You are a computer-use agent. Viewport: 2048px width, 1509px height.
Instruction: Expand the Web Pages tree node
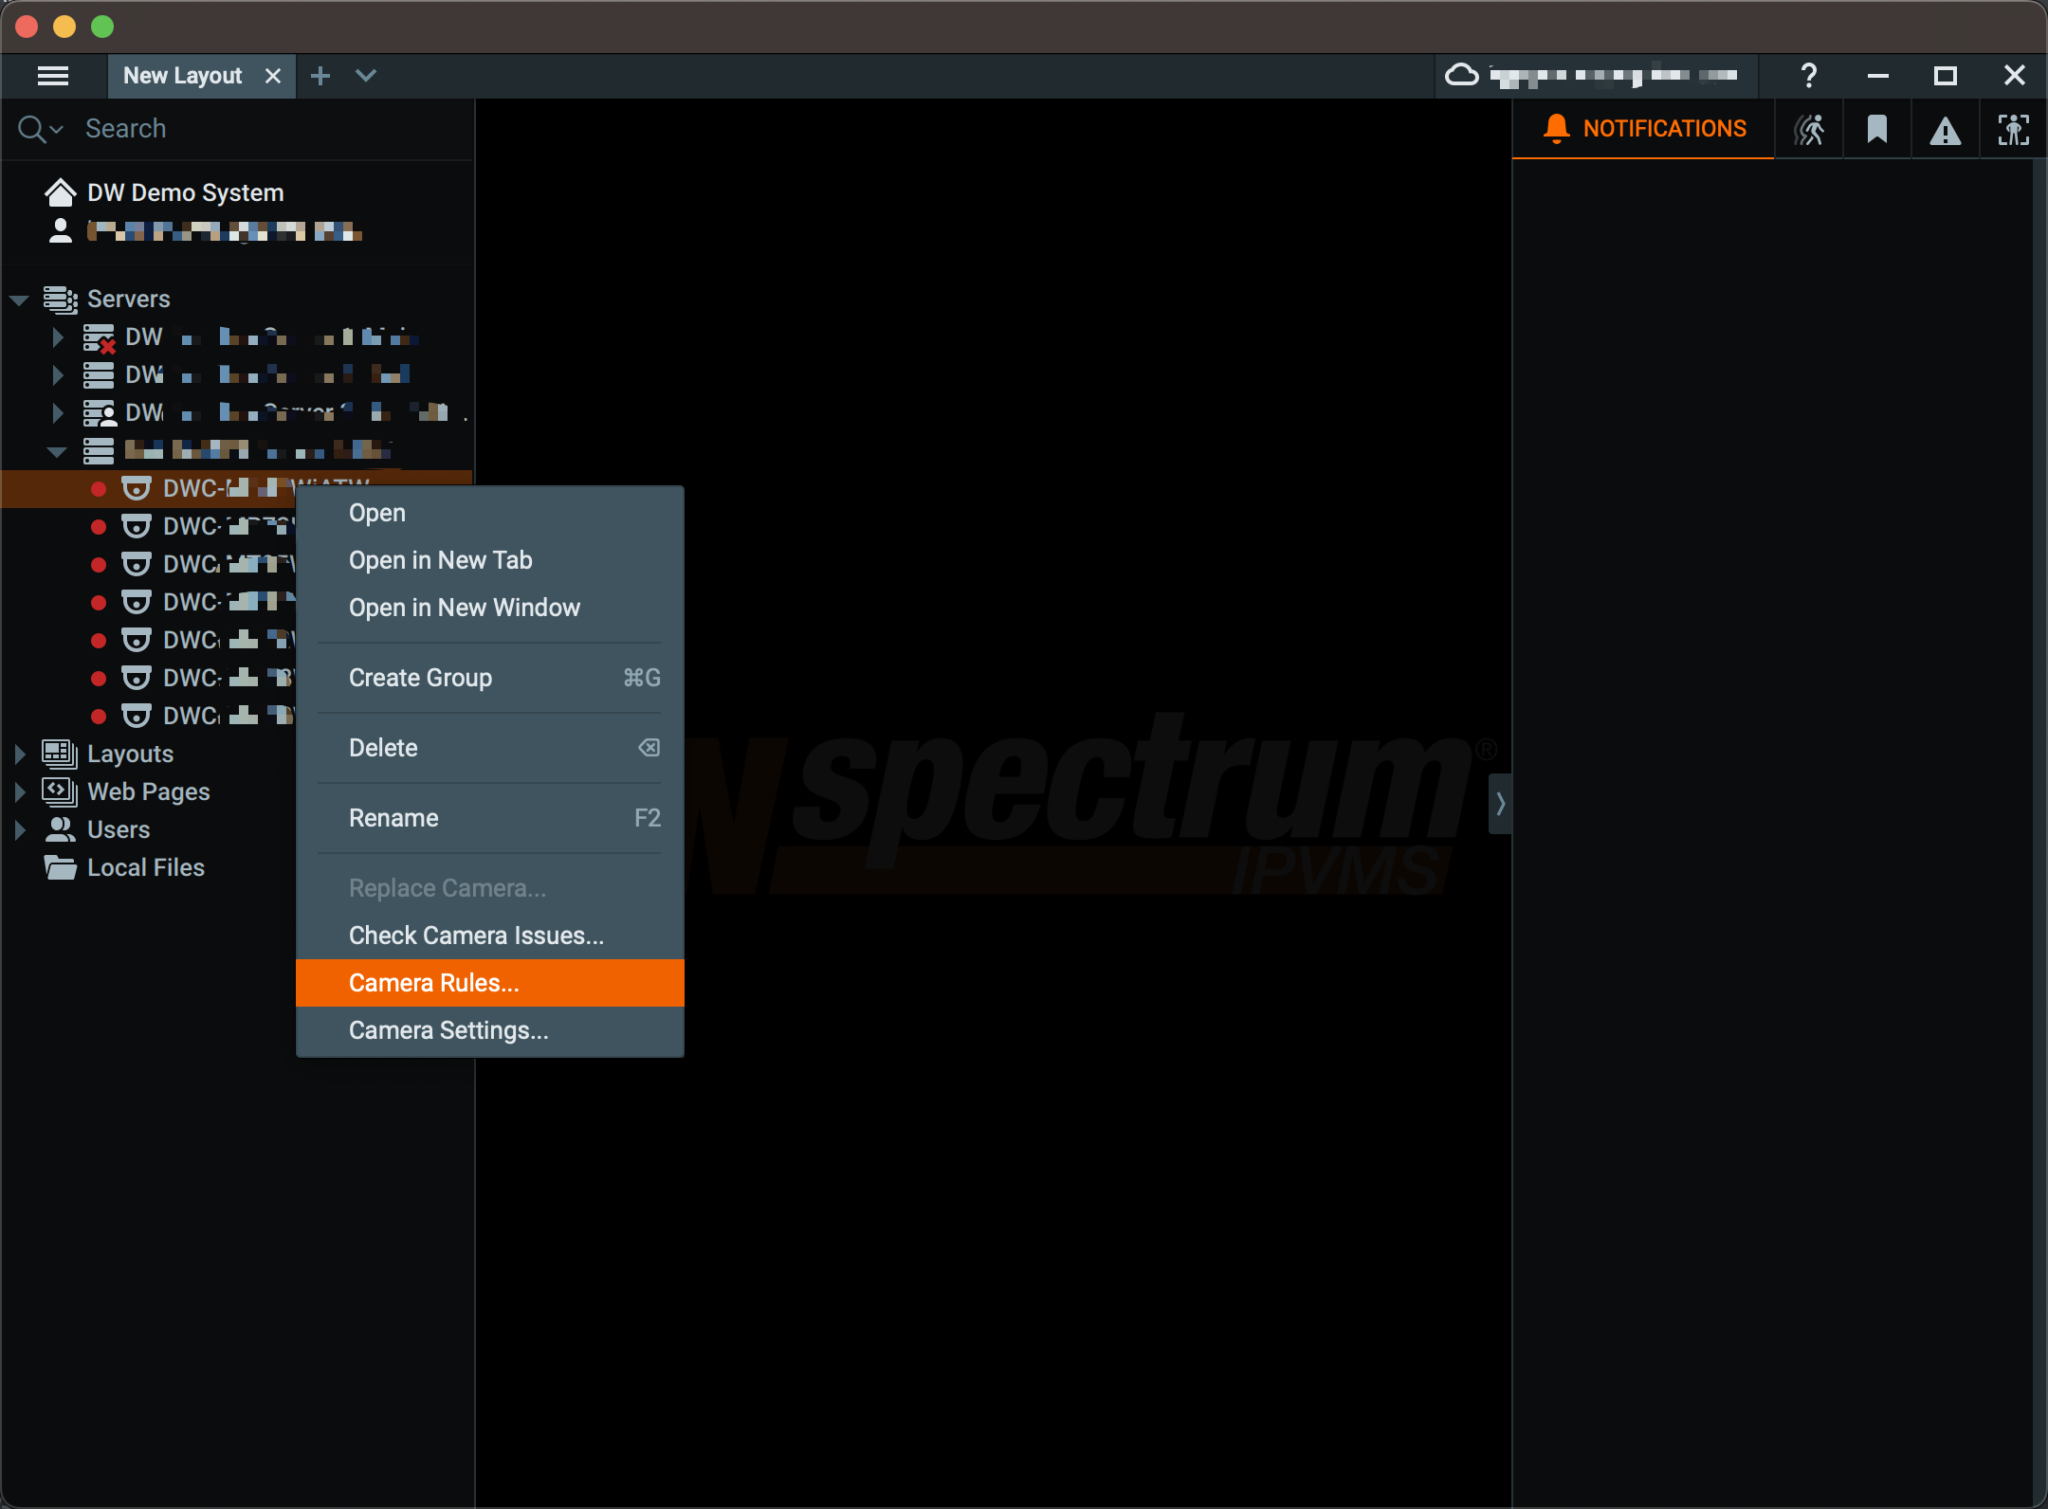[20, 792]
